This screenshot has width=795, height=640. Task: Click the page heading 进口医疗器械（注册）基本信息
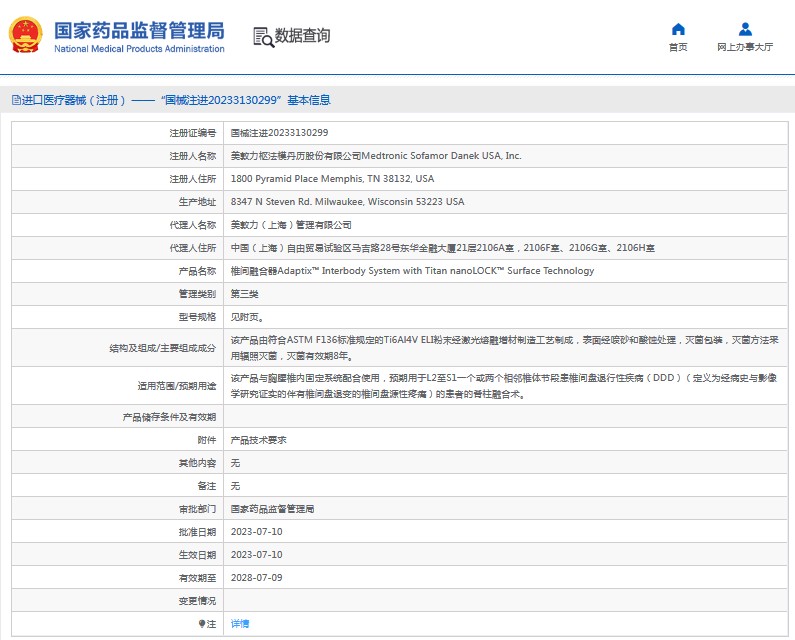pyautogui.click(x=171, y=100)
